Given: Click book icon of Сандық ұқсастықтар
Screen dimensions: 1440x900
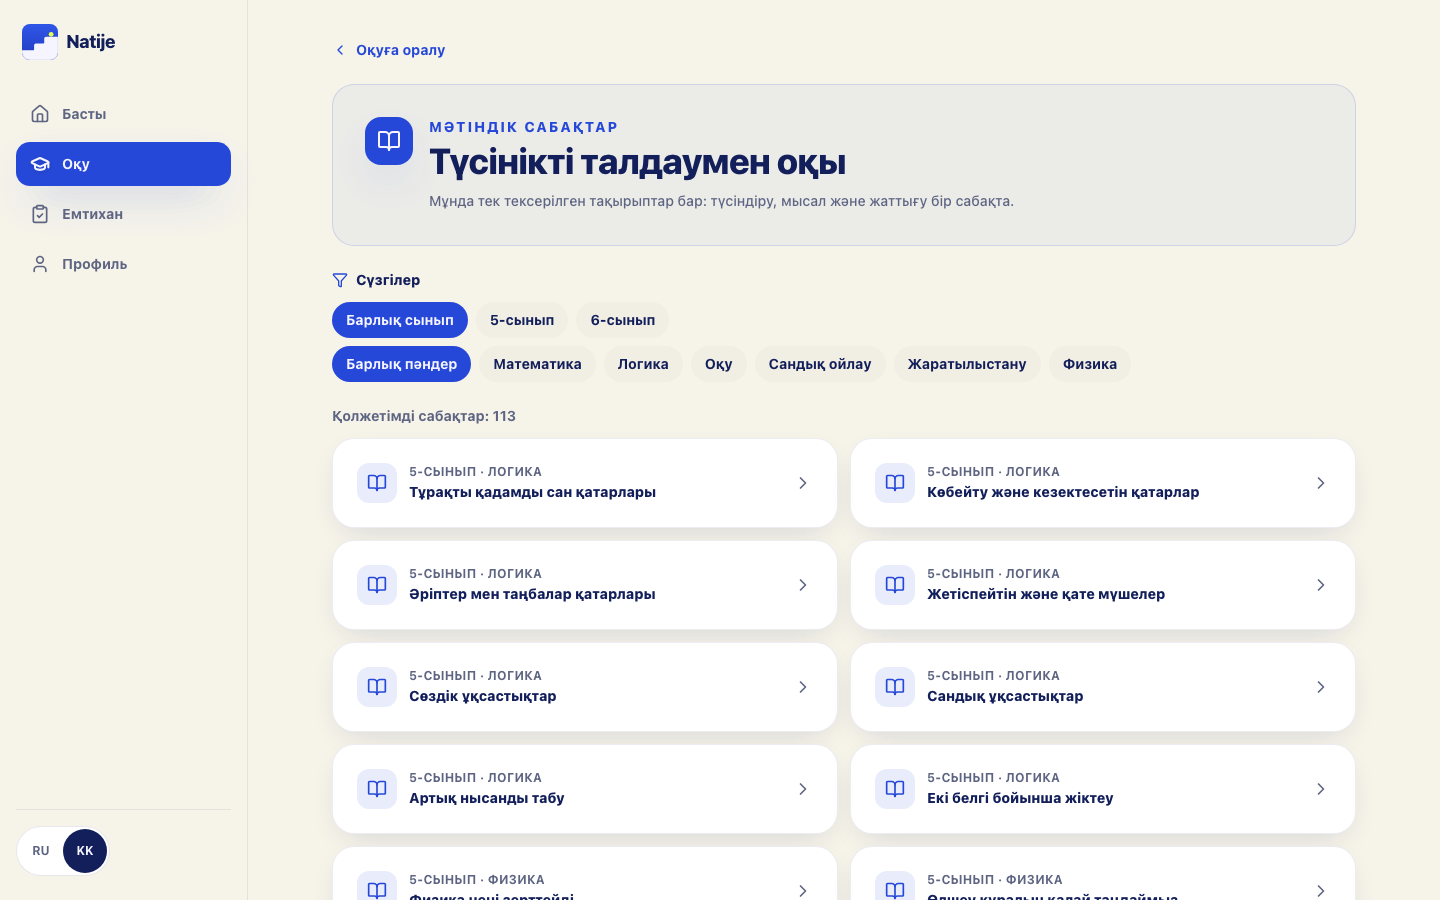Looking at the screenshot, I should 895,687.
